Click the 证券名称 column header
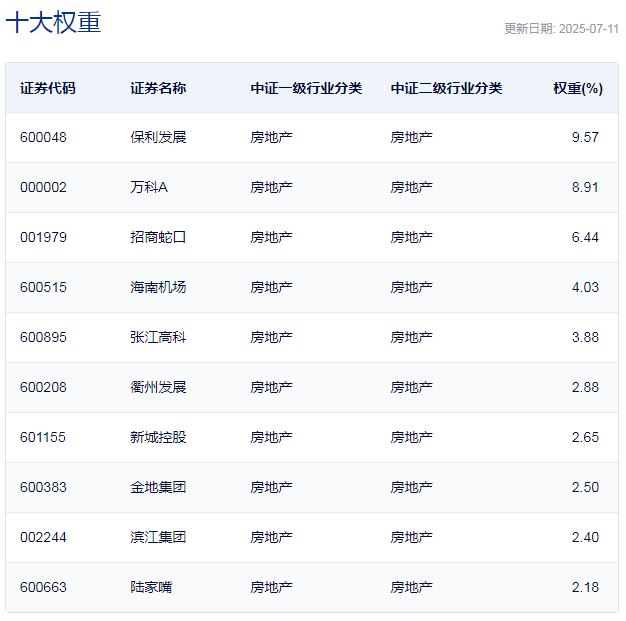Viewport: 626px width, 621px height. (x=158, y=88)
